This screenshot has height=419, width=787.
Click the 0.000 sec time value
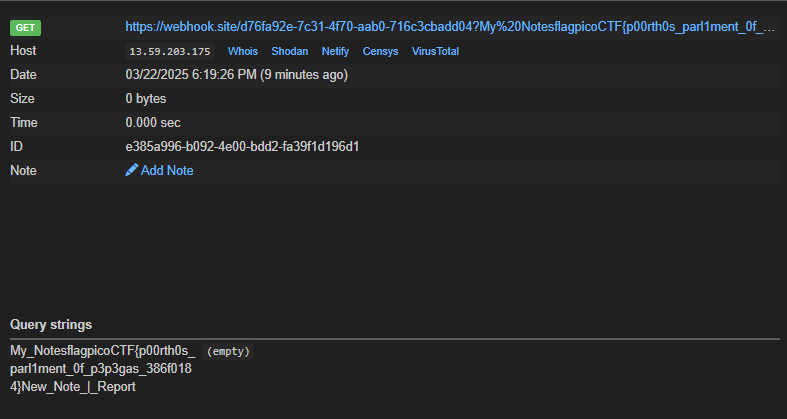click(x=153, y=123)
